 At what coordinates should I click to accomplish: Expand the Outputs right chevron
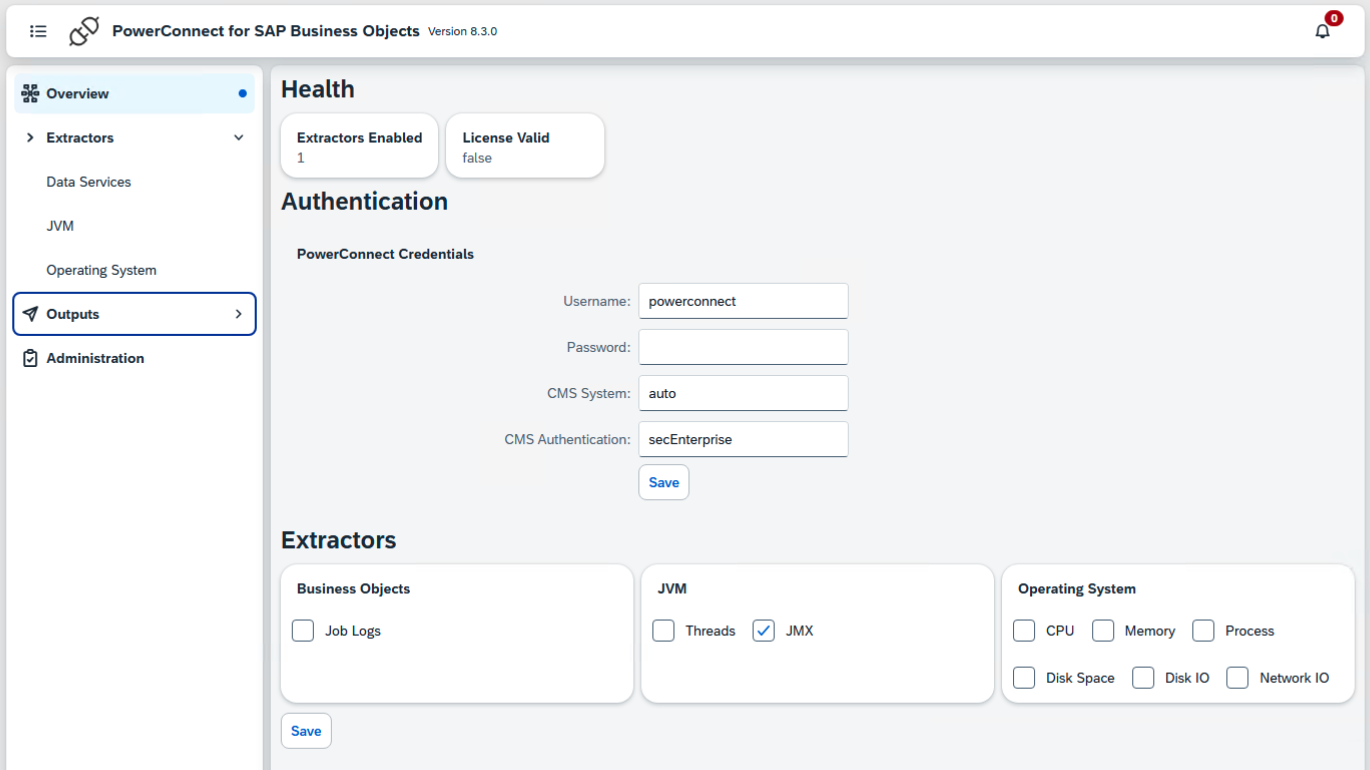click(239, 314)
